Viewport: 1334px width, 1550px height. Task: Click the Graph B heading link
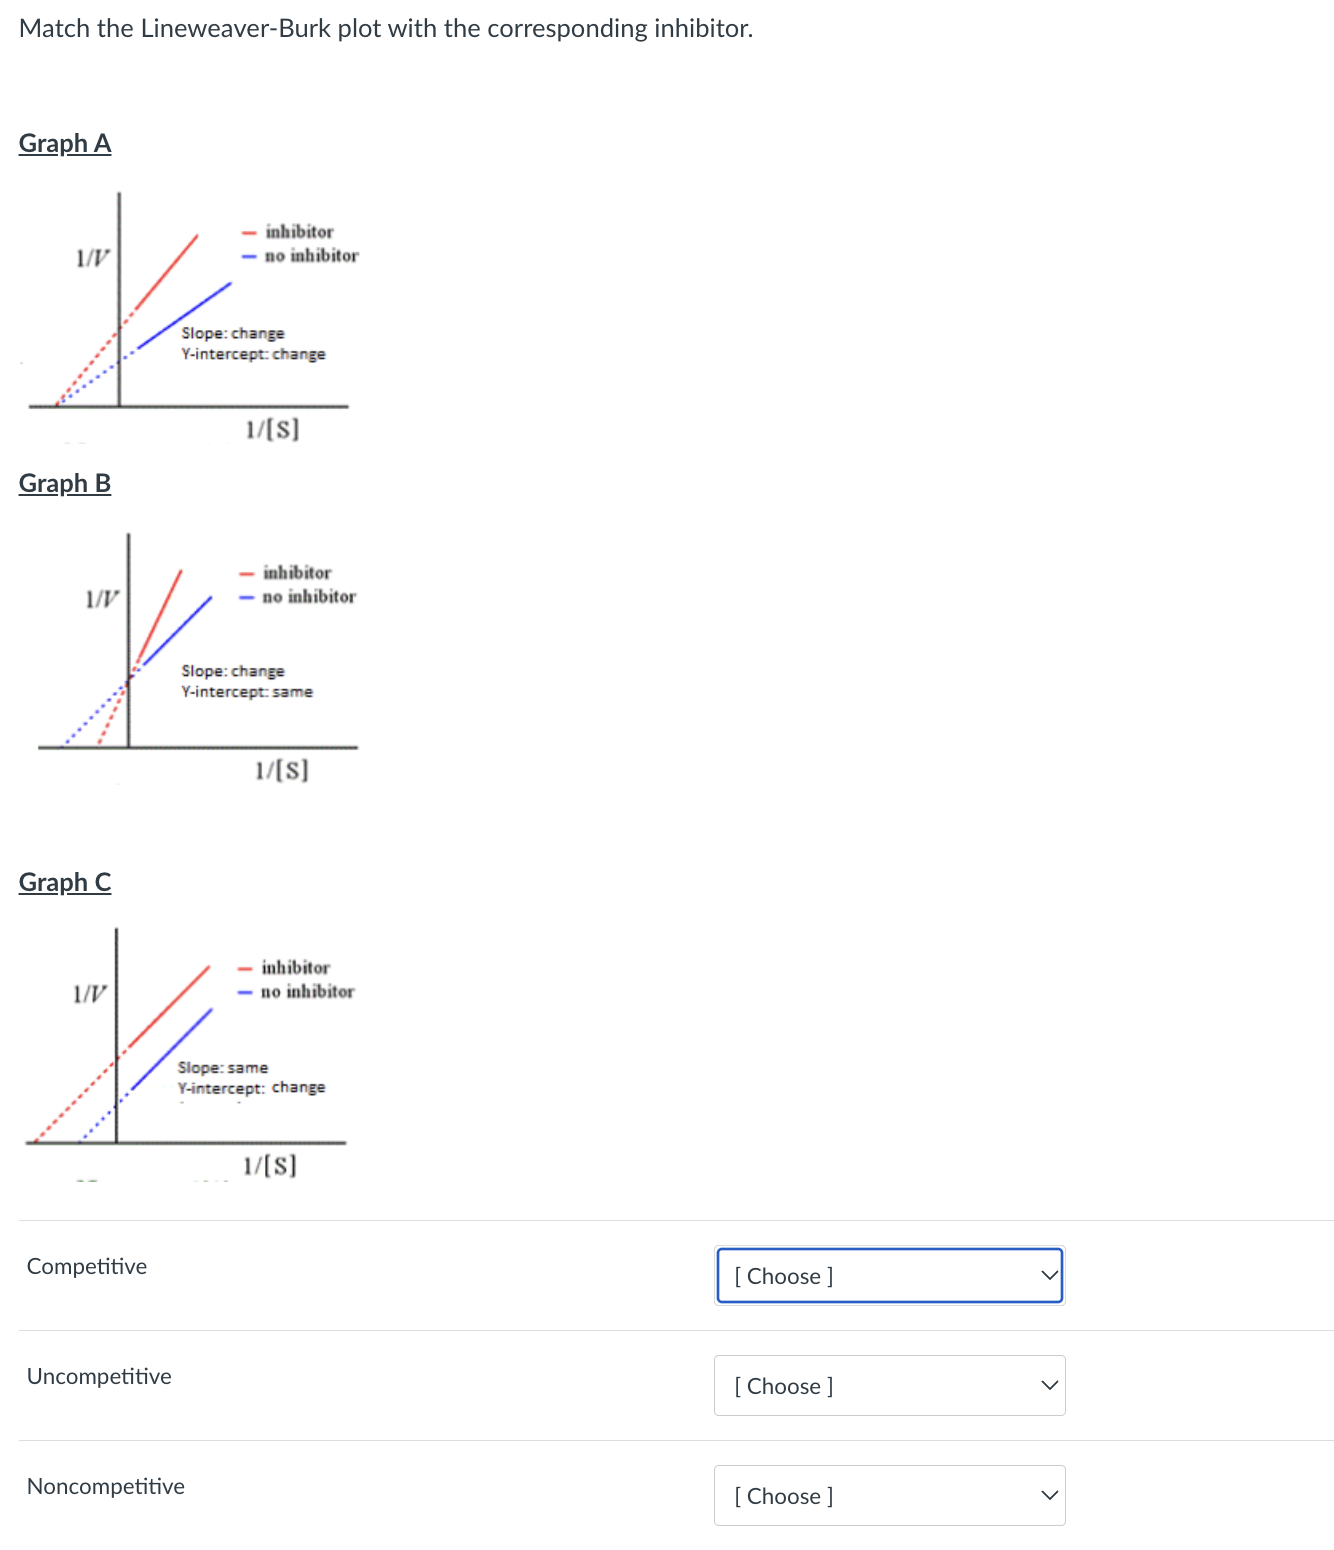click(x=64, y=483)
